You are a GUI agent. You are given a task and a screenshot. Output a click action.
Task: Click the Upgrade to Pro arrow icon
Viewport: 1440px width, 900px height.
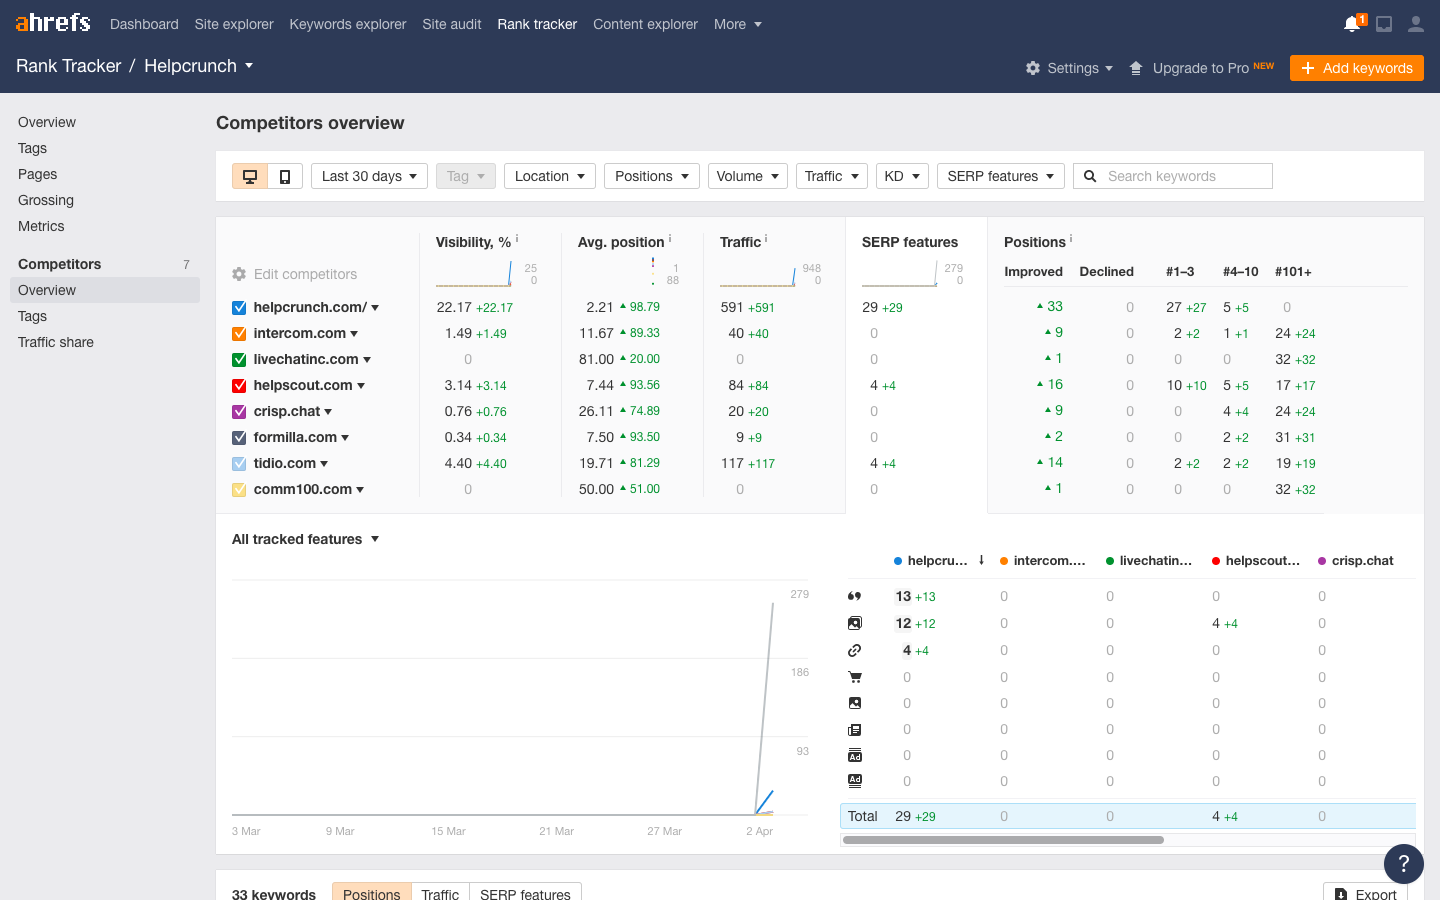1136,68
